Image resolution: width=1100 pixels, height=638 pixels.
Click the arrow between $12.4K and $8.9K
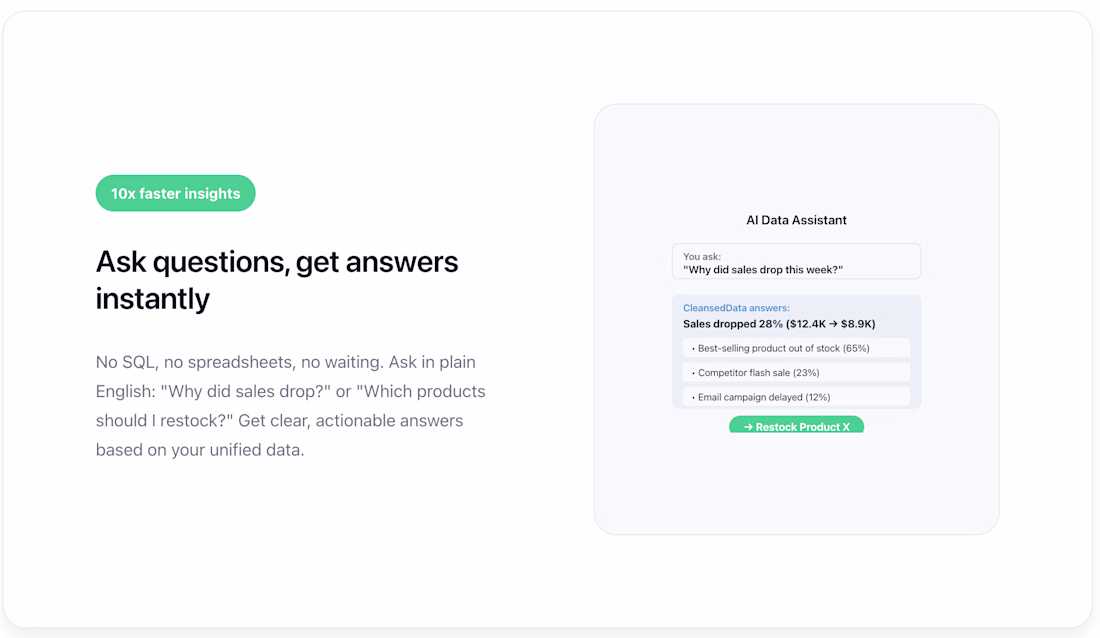[x=830, y=324]
